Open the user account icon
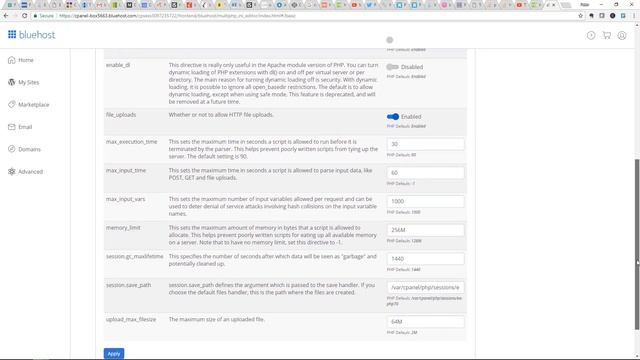 [x=622, y=36]
